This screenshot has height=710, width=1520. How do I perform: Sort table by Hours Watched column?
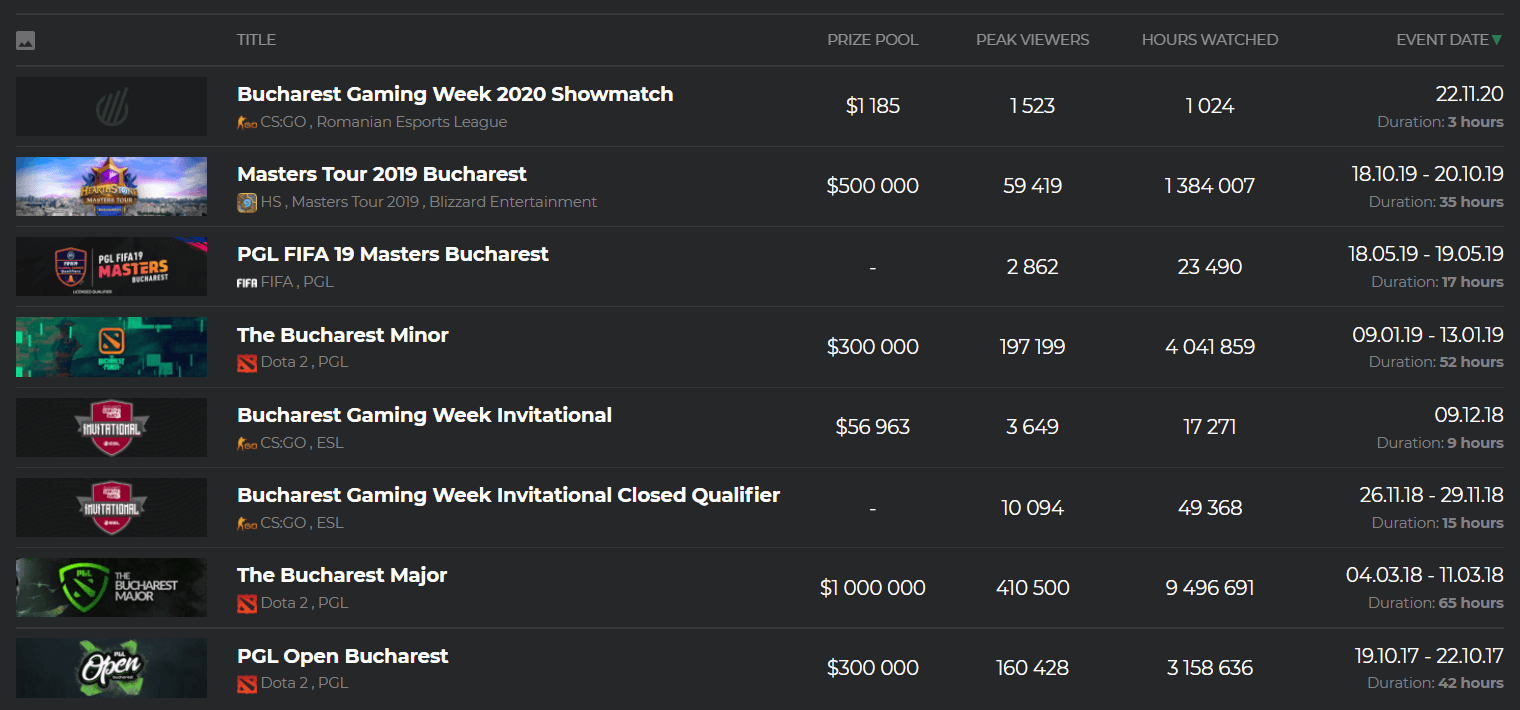pyautogui.click(x=1209, y=40)
